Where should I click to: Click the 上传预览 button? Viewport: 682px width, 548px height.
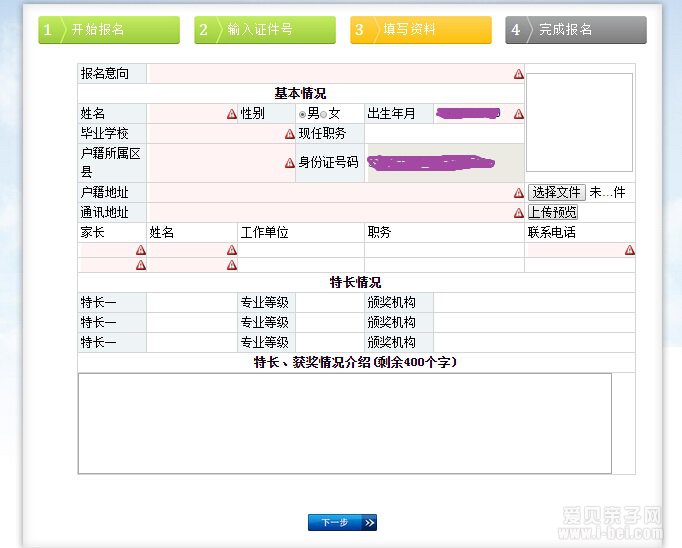point(553,212)
